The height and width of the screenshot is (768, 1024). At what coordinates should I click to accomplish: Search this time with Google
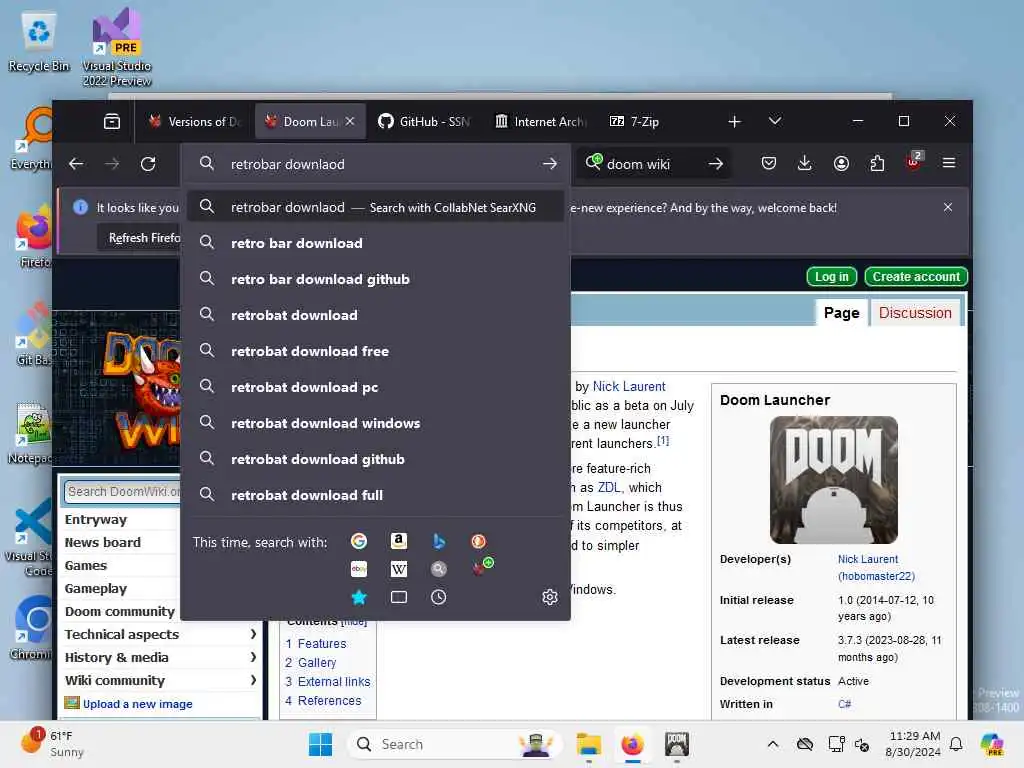tap(359, 541)
